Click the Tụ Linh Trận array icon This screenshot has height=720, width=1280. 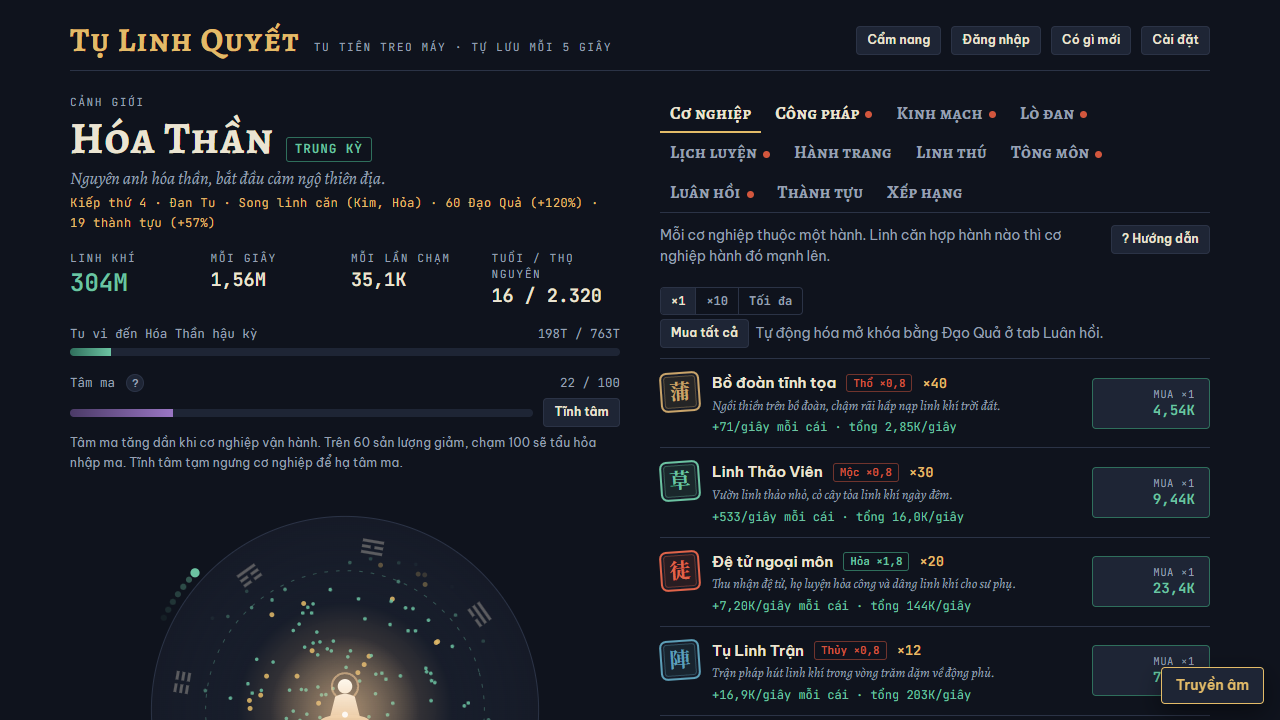pyautogui.click(x=680, y=660)
